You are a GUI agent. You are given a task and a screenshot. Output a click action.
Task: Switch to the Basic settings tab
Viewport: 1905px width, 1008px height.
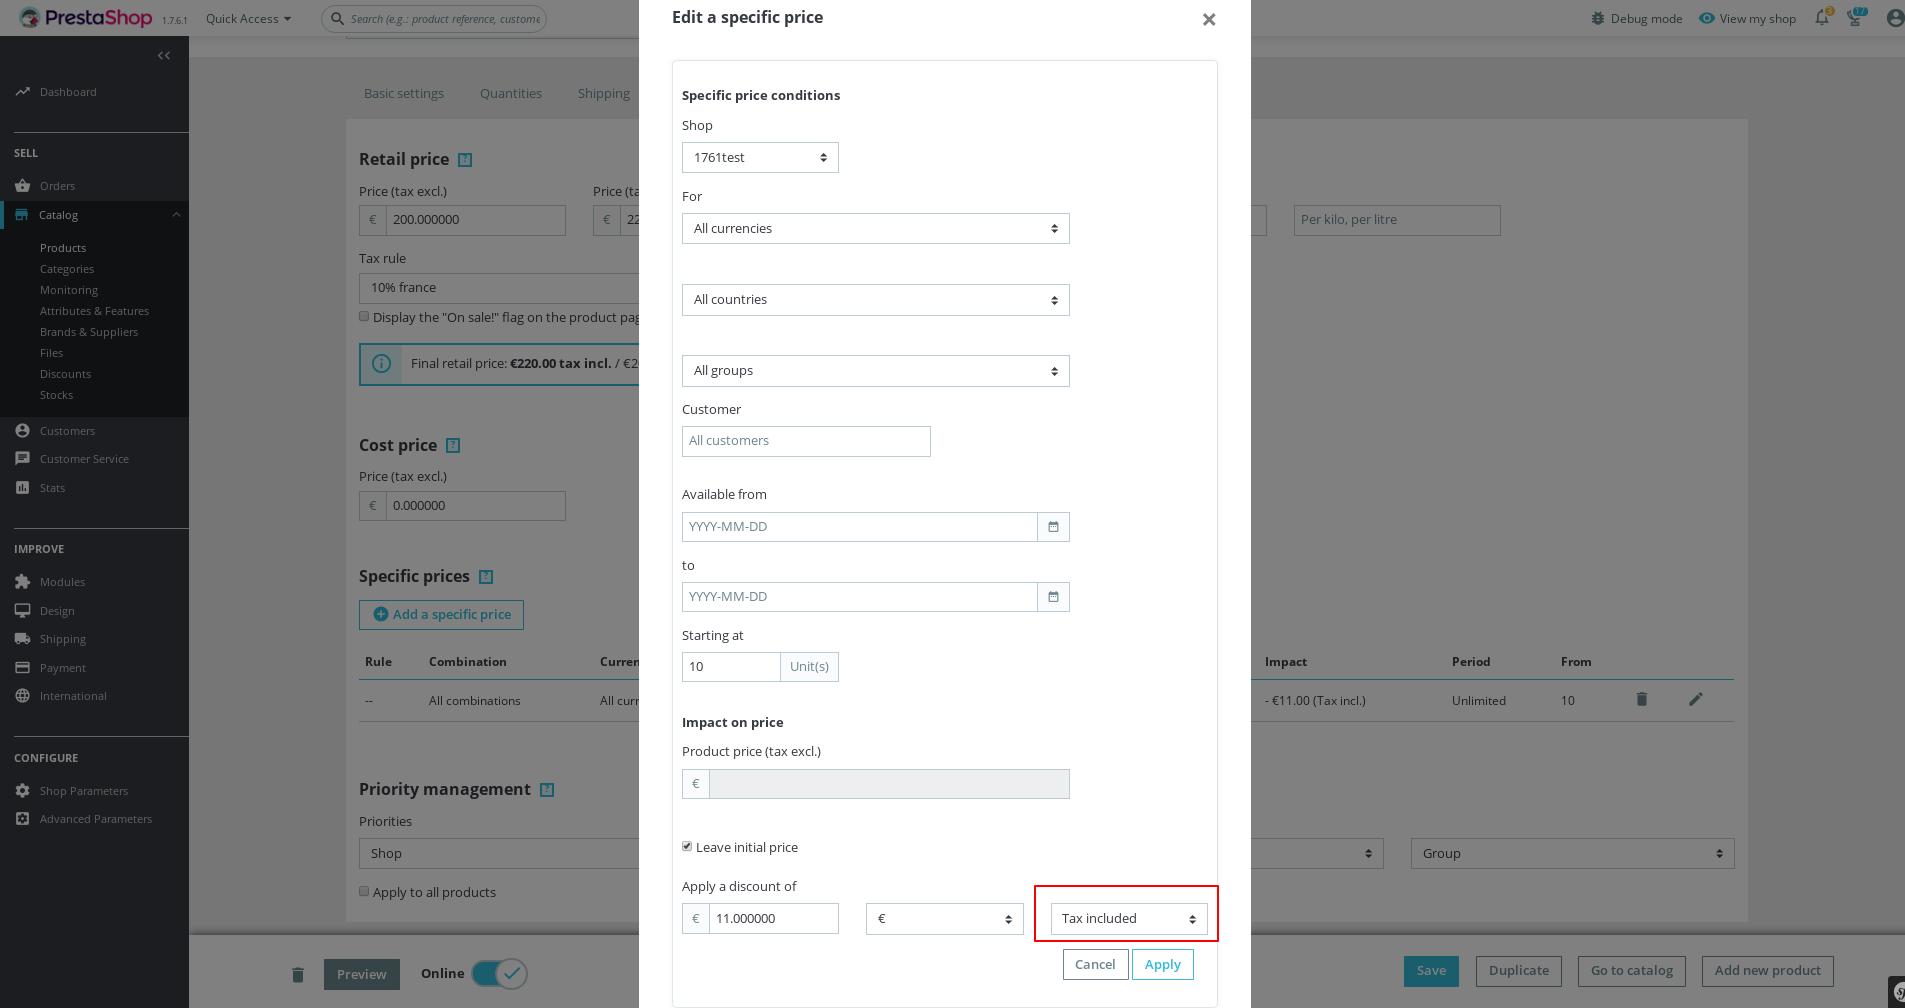point(404,94)
